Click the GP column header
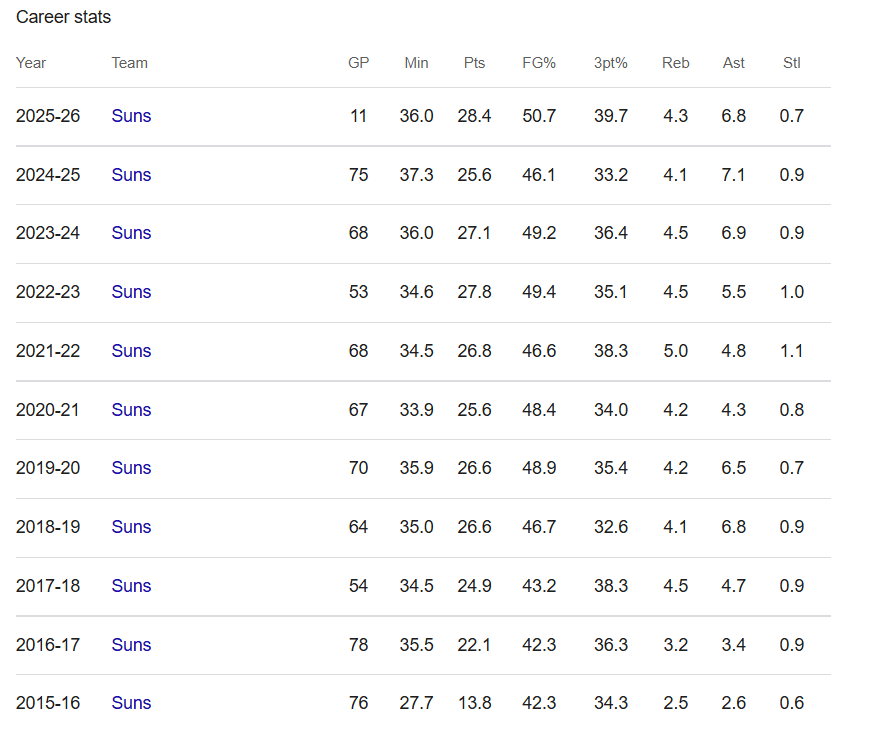 coord(358,63)
